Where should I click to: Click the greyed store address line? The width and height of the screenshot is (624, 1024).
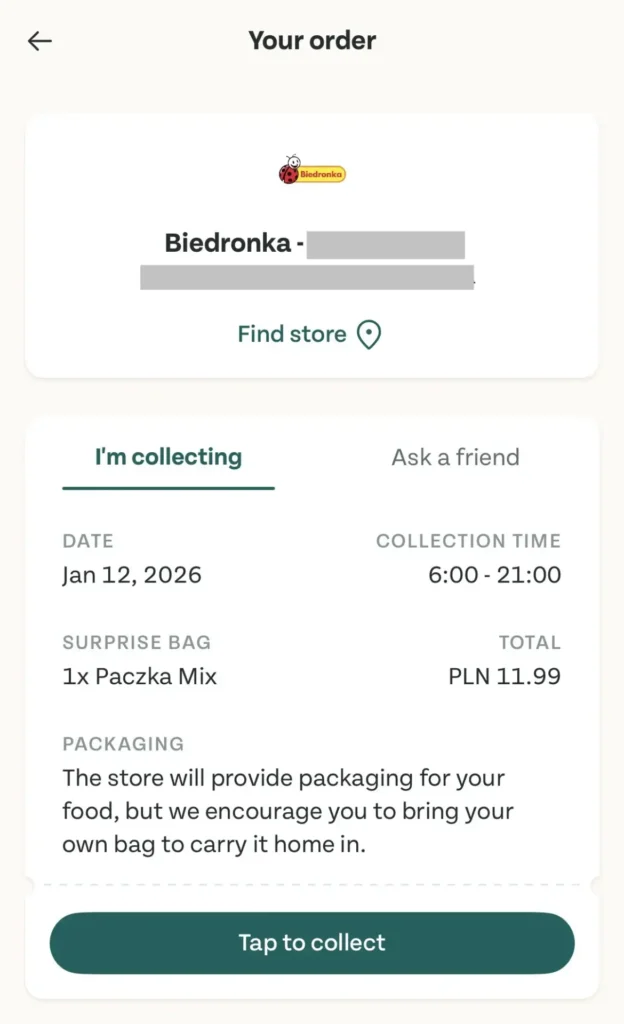(306, 277)
